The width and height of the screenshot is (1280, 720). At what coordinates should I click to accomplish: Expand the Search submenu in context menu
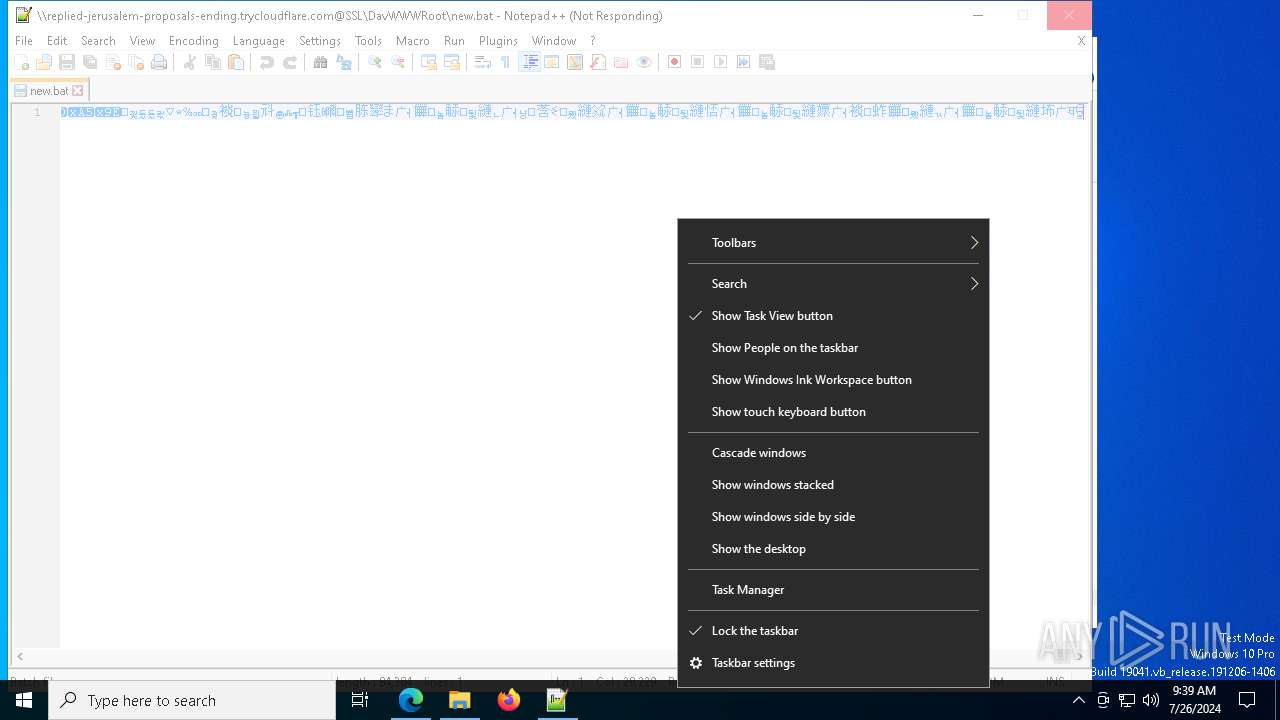pyautogui.click(x=833, y=284)
